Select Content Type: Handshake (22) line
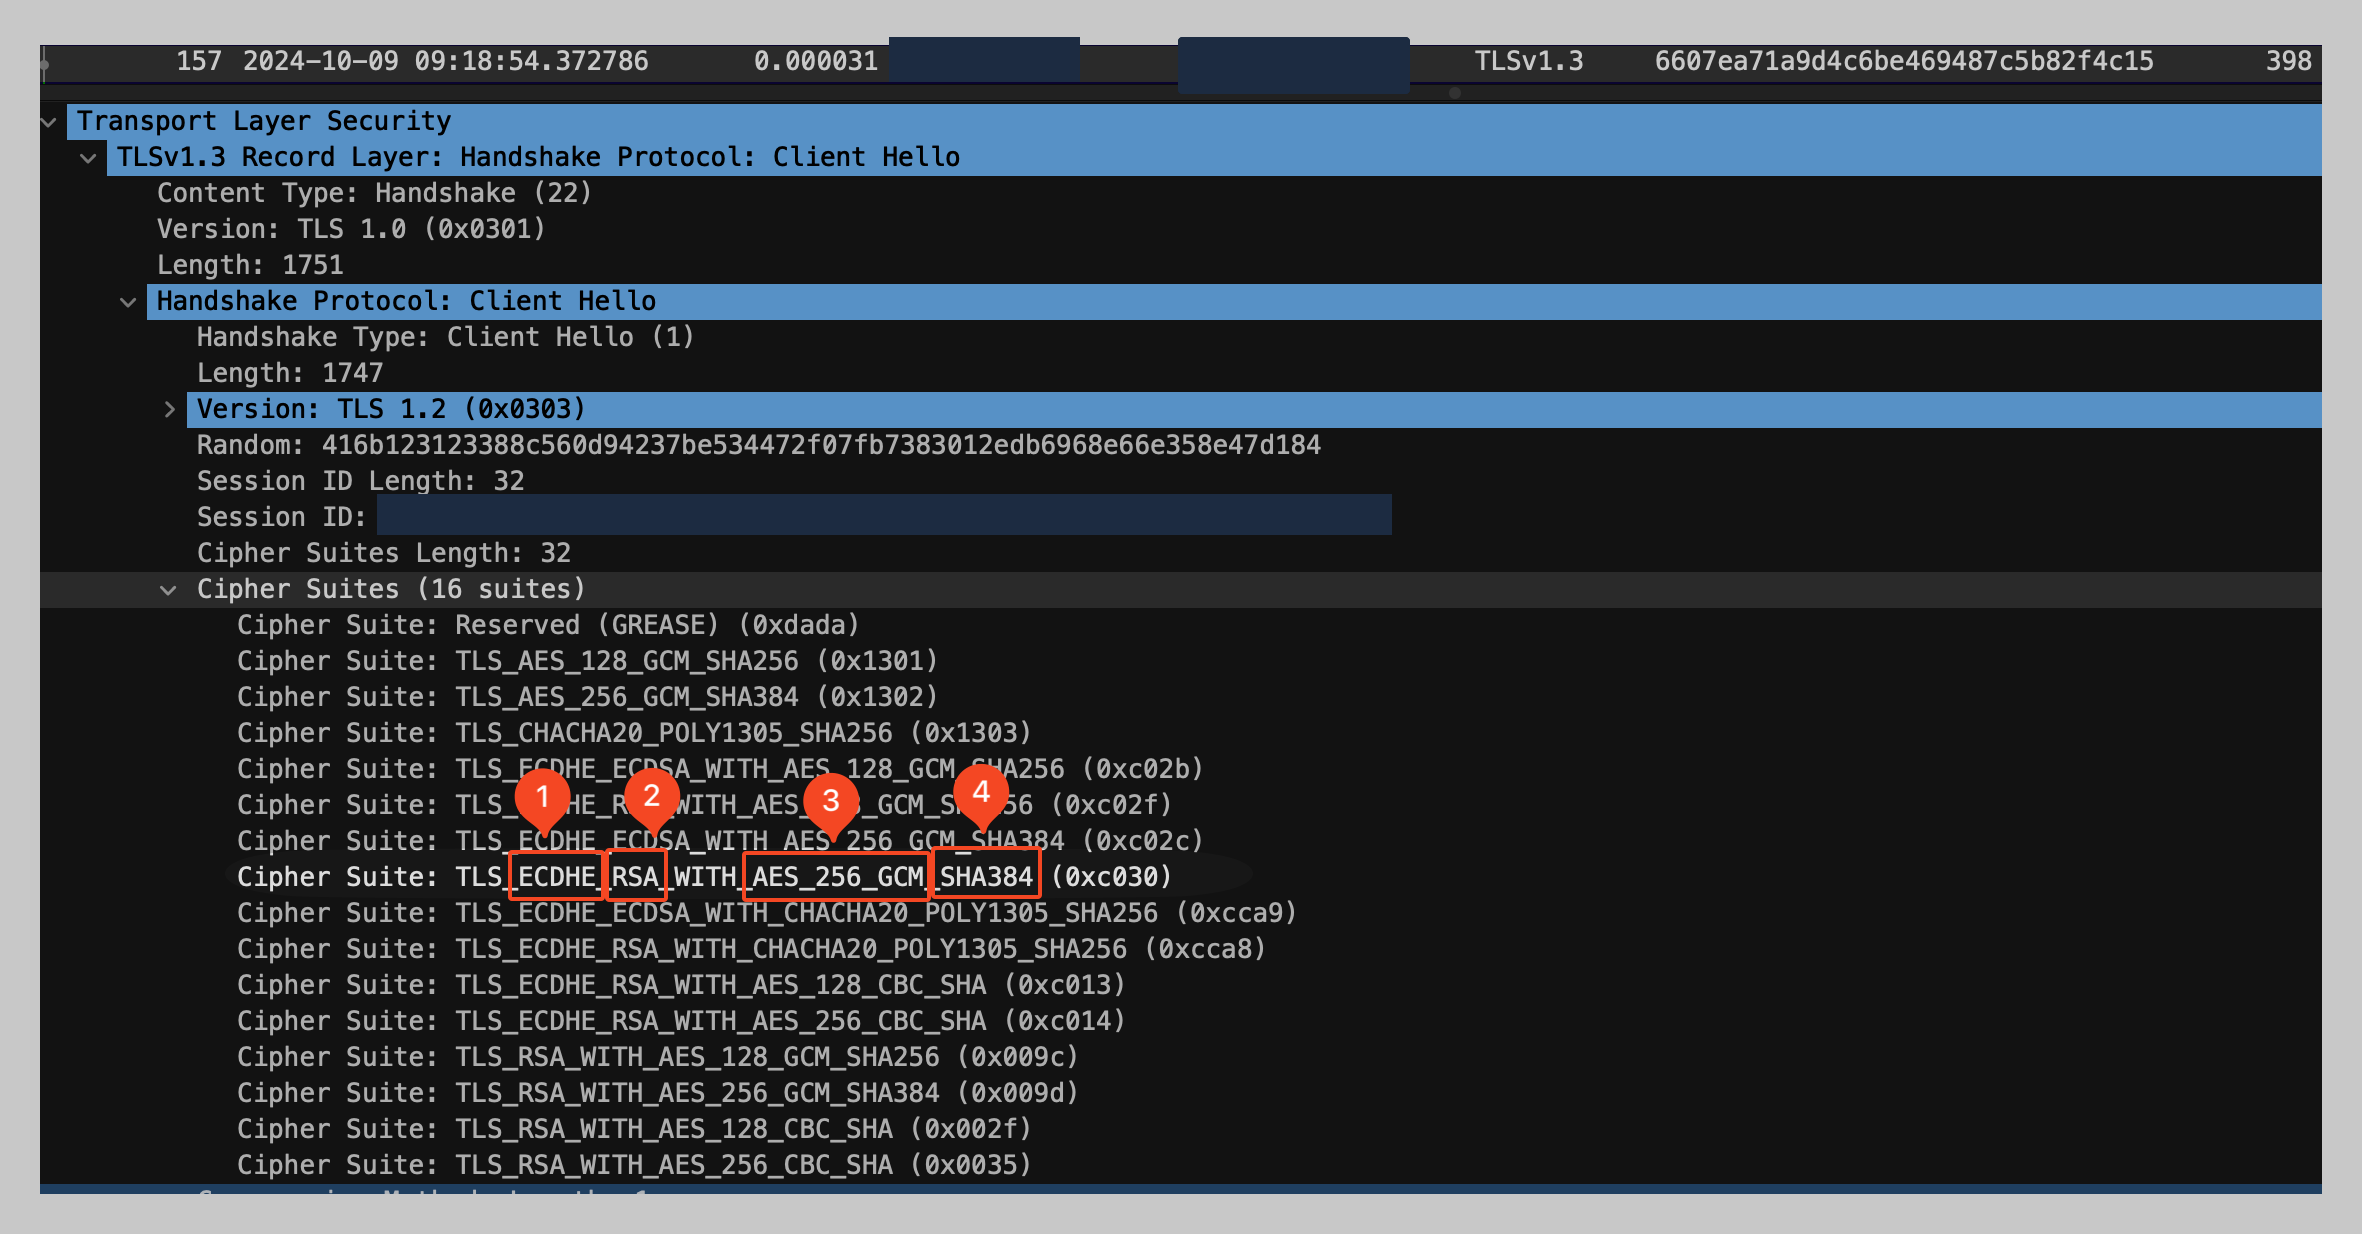 (x=375, y=193)
